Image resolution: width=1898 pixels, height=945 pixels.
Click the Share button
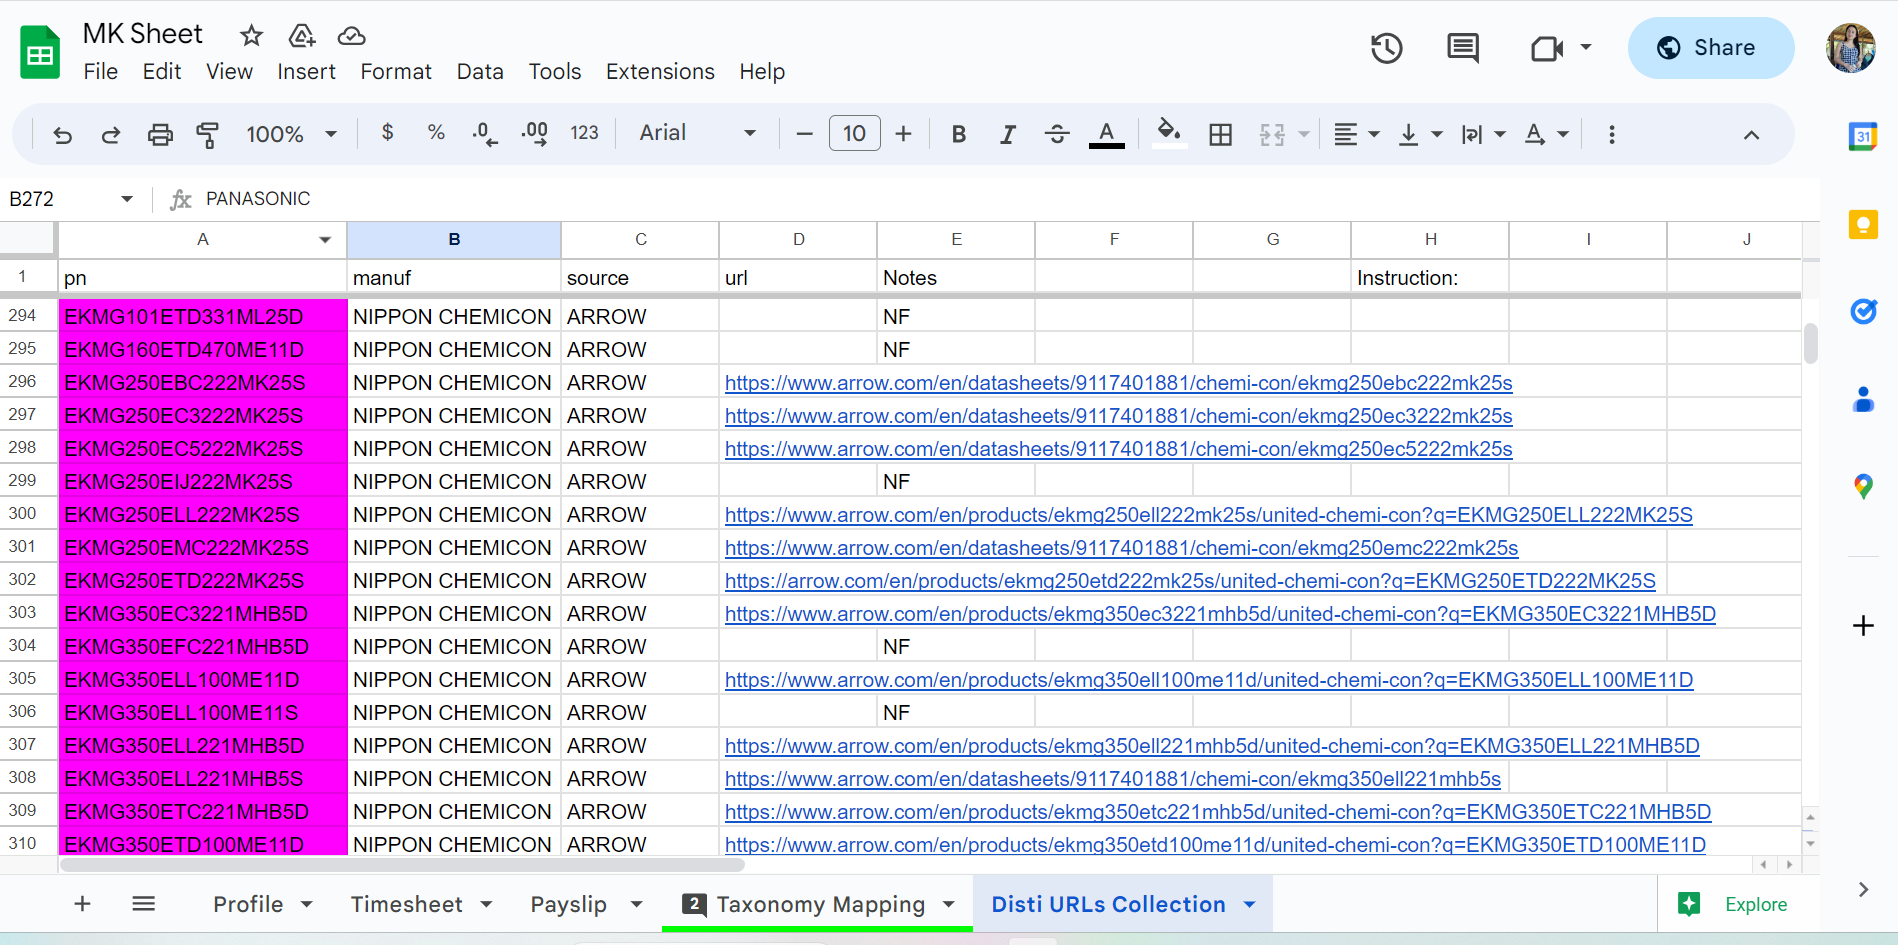click(x=1711, y=48)
